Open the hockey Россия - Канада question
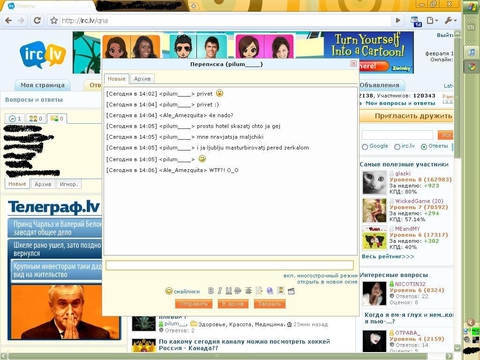 point(244,345)
